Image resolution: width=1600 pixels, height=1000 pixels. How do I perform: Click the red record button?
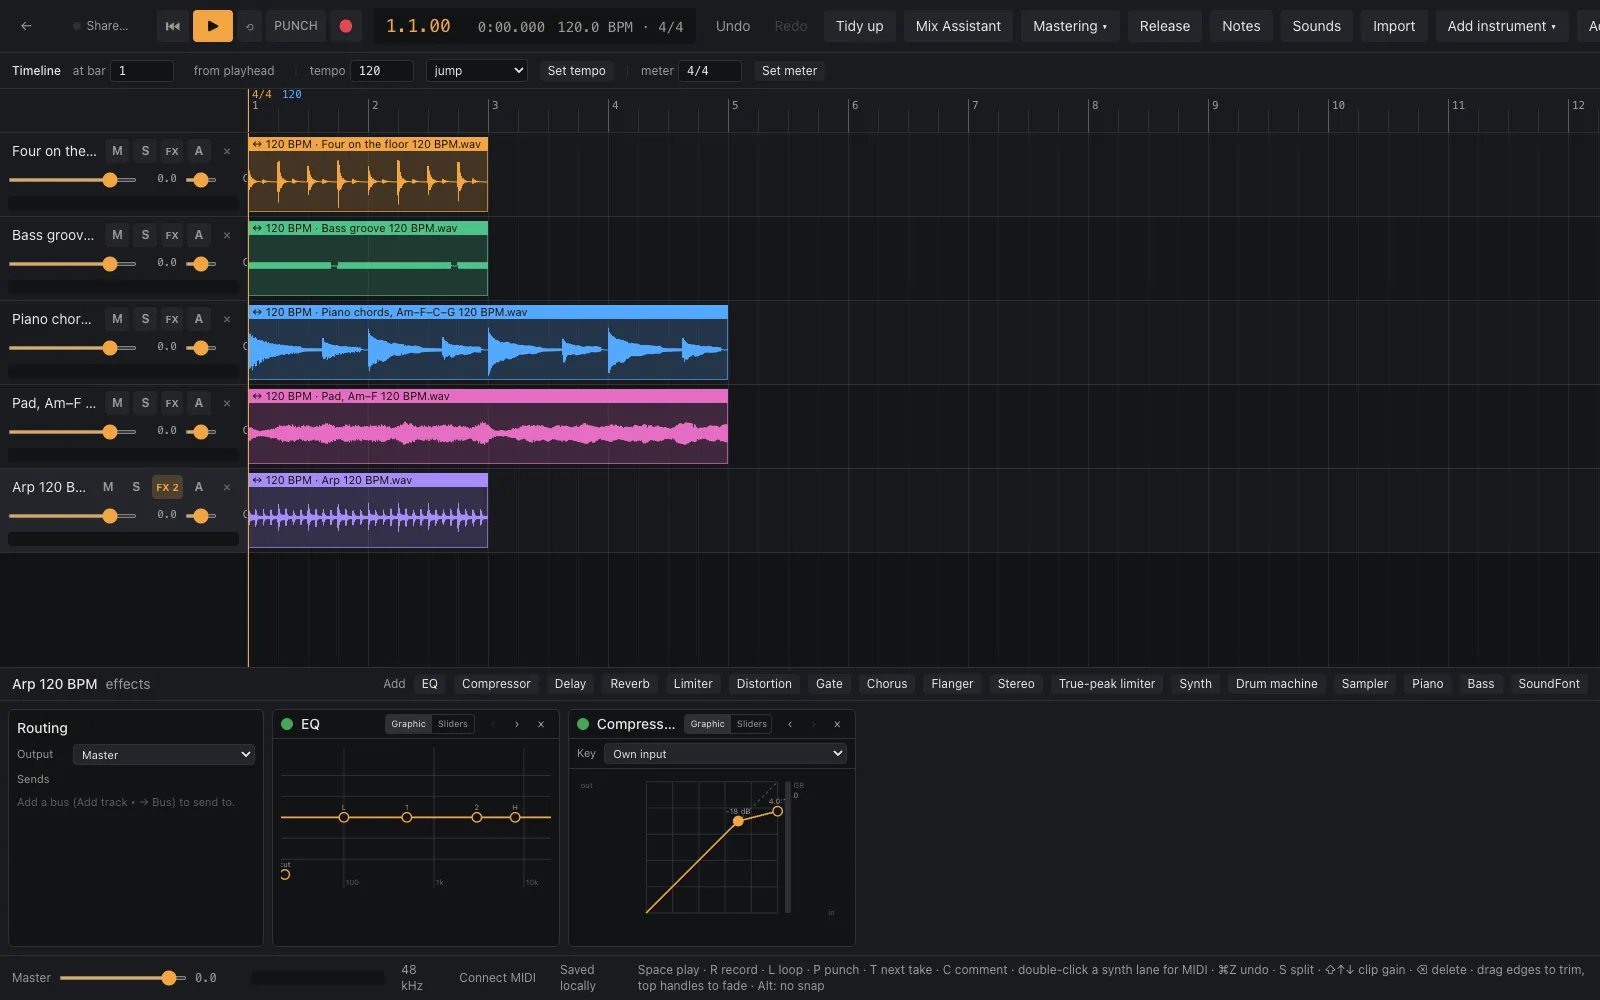(x=346, y=26)
